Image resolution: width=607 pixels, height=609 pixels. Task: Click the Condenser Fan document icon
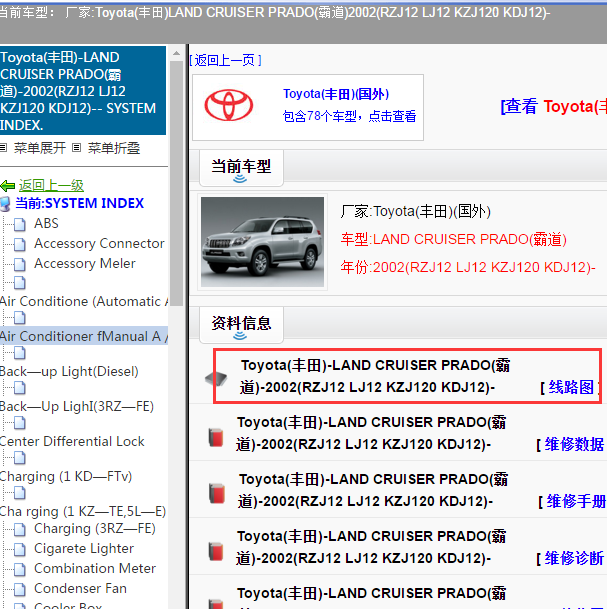point(19,590)
